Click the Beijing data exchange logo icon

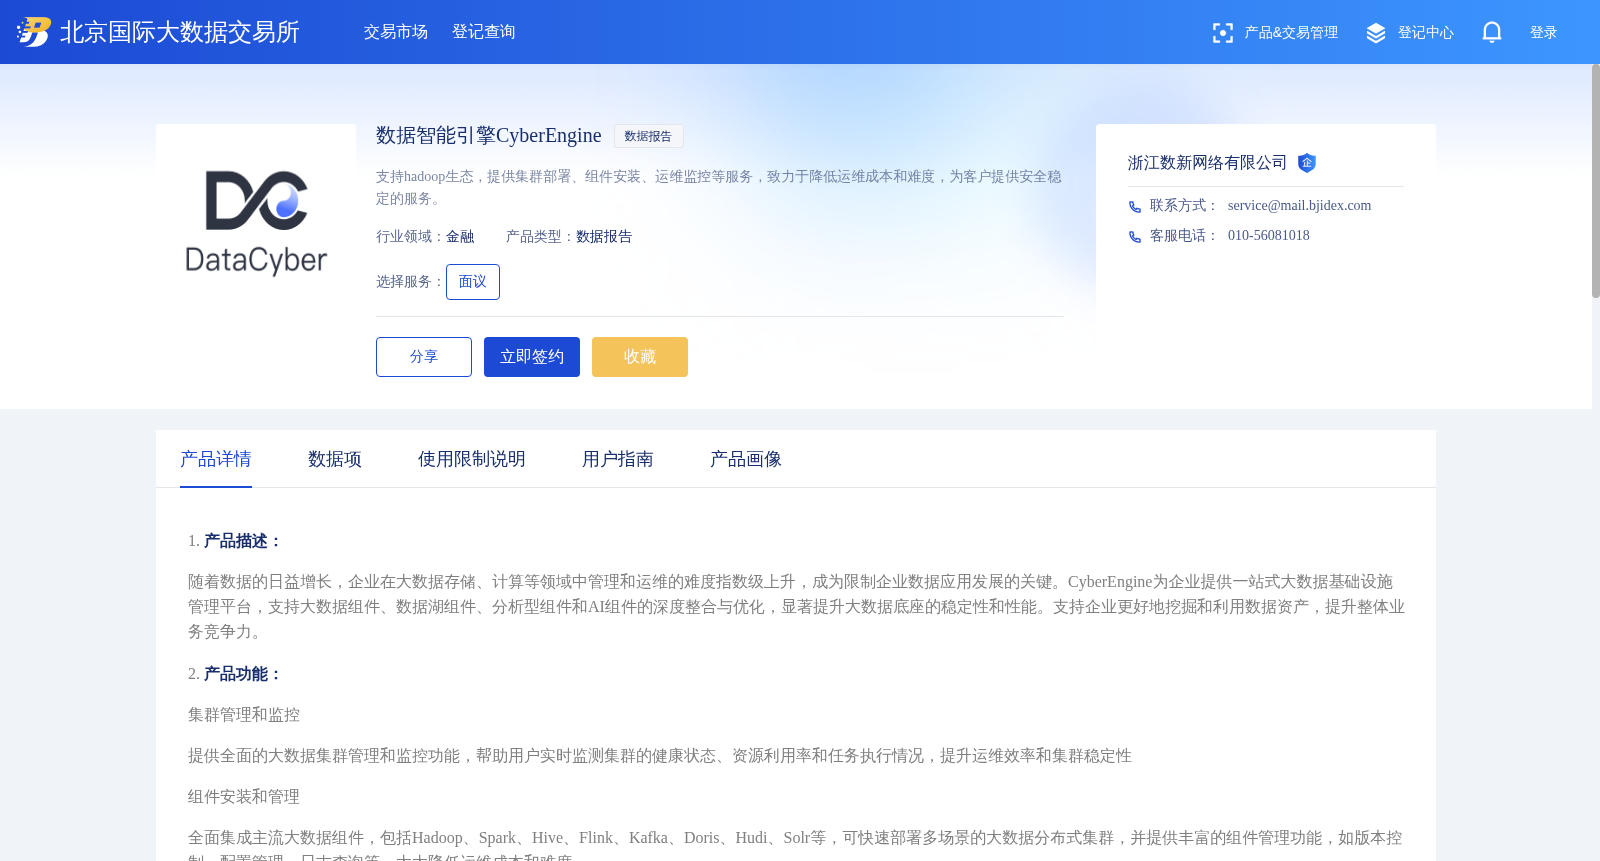click(33, 32)
